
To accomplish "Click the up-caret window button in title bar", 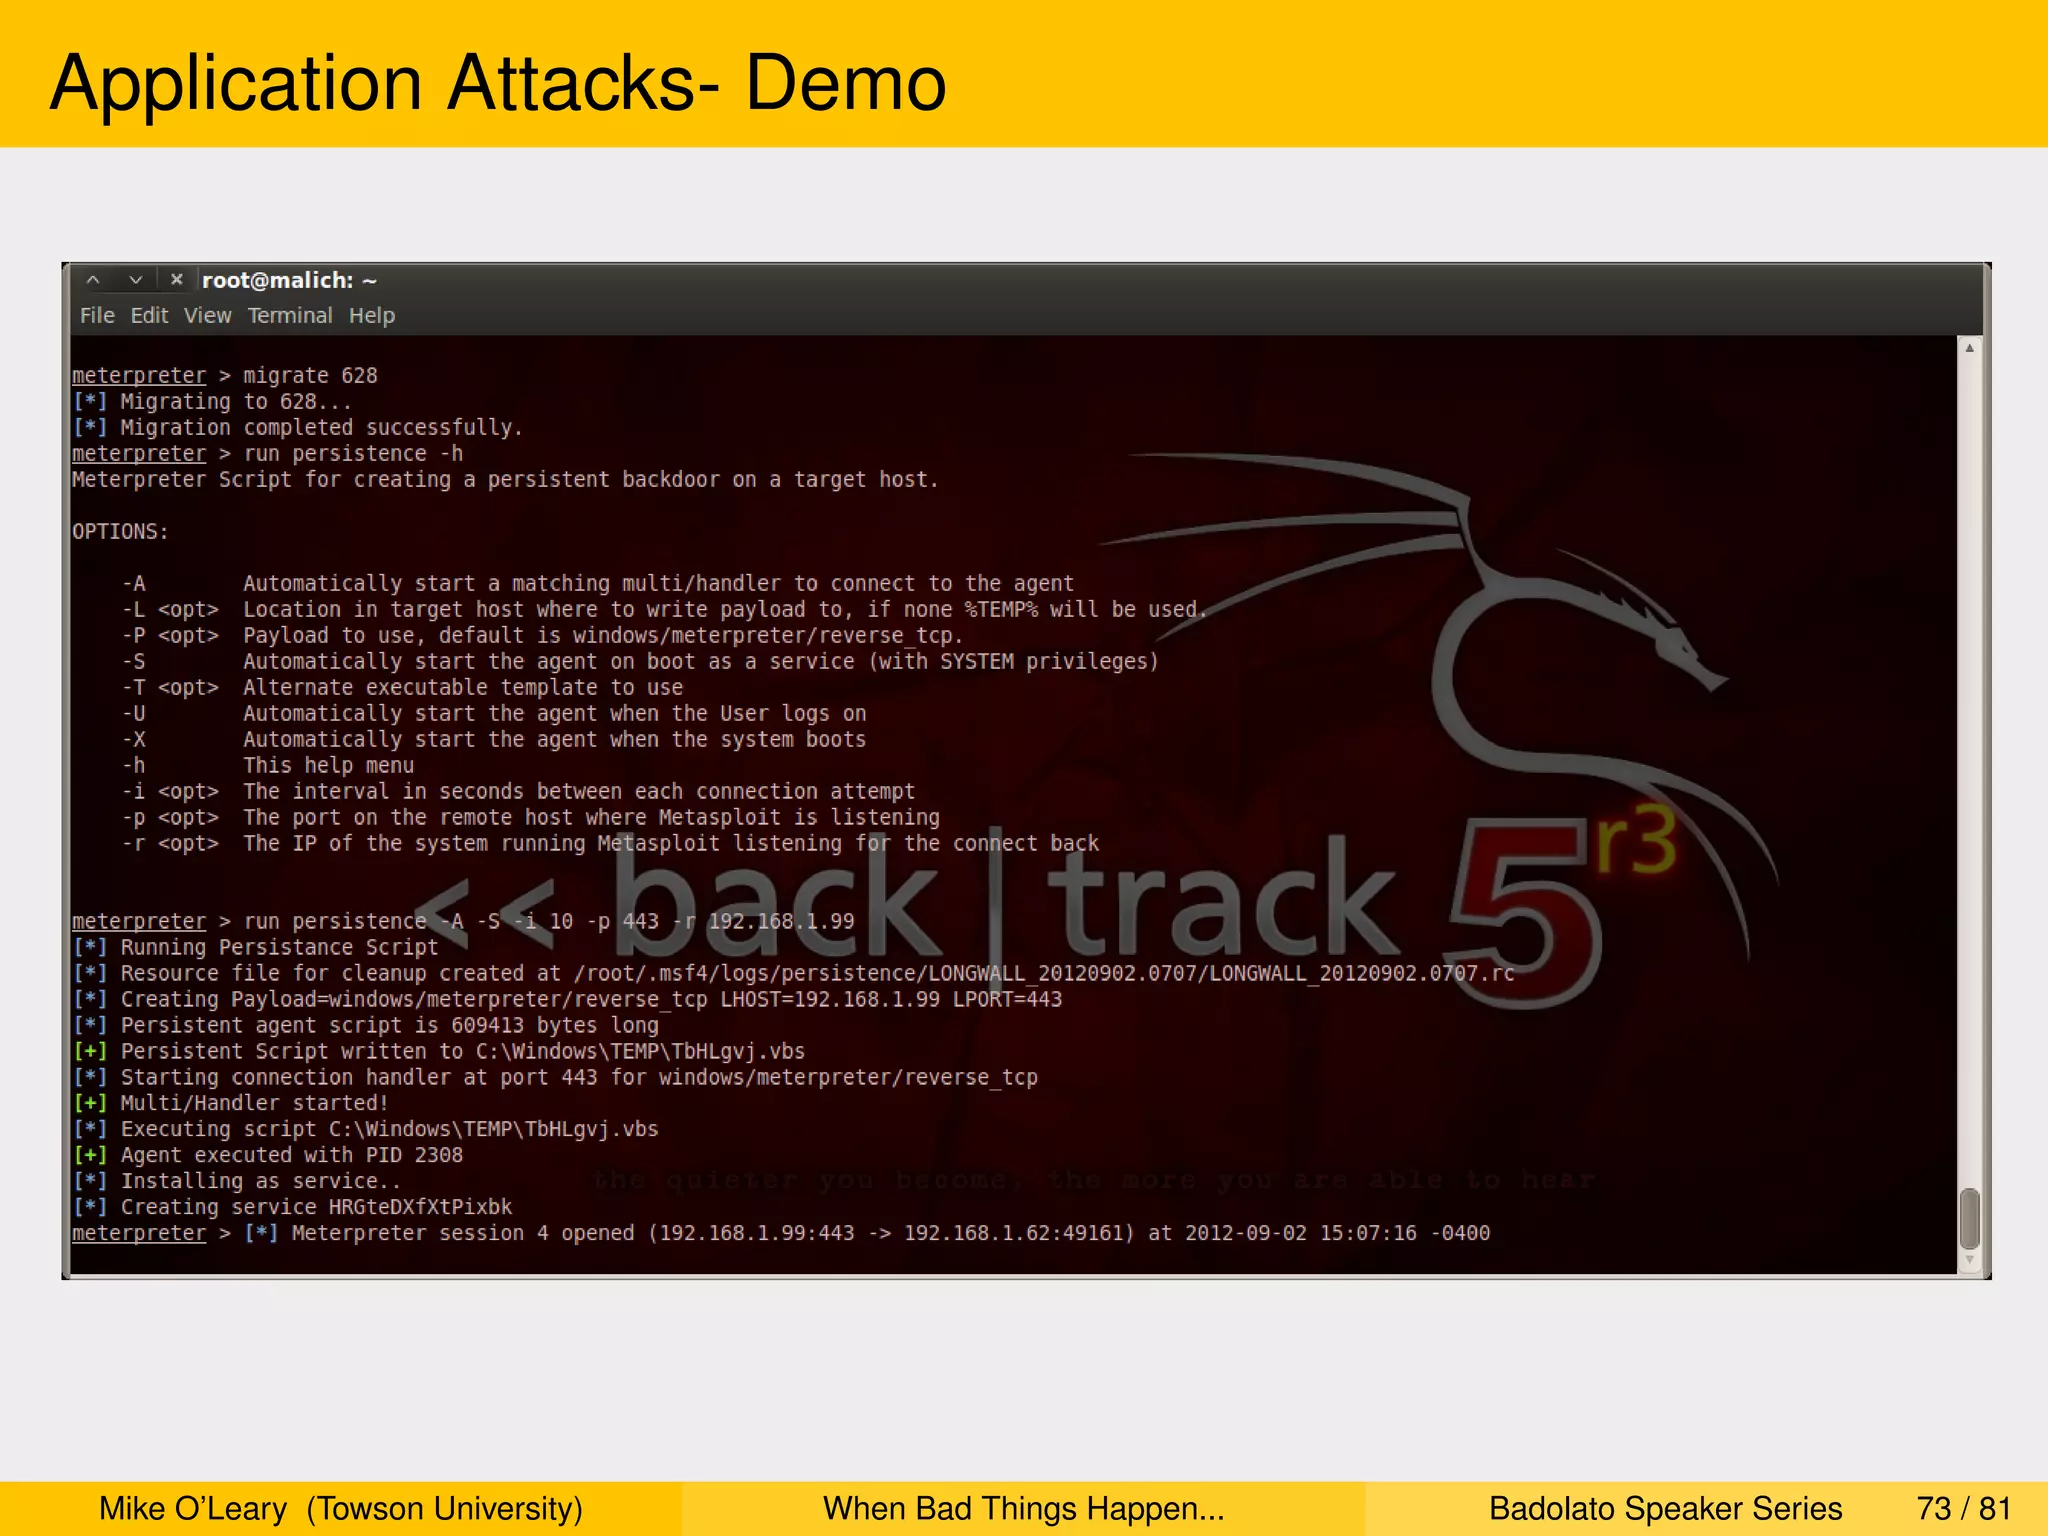I will click(x=93, y=280).
